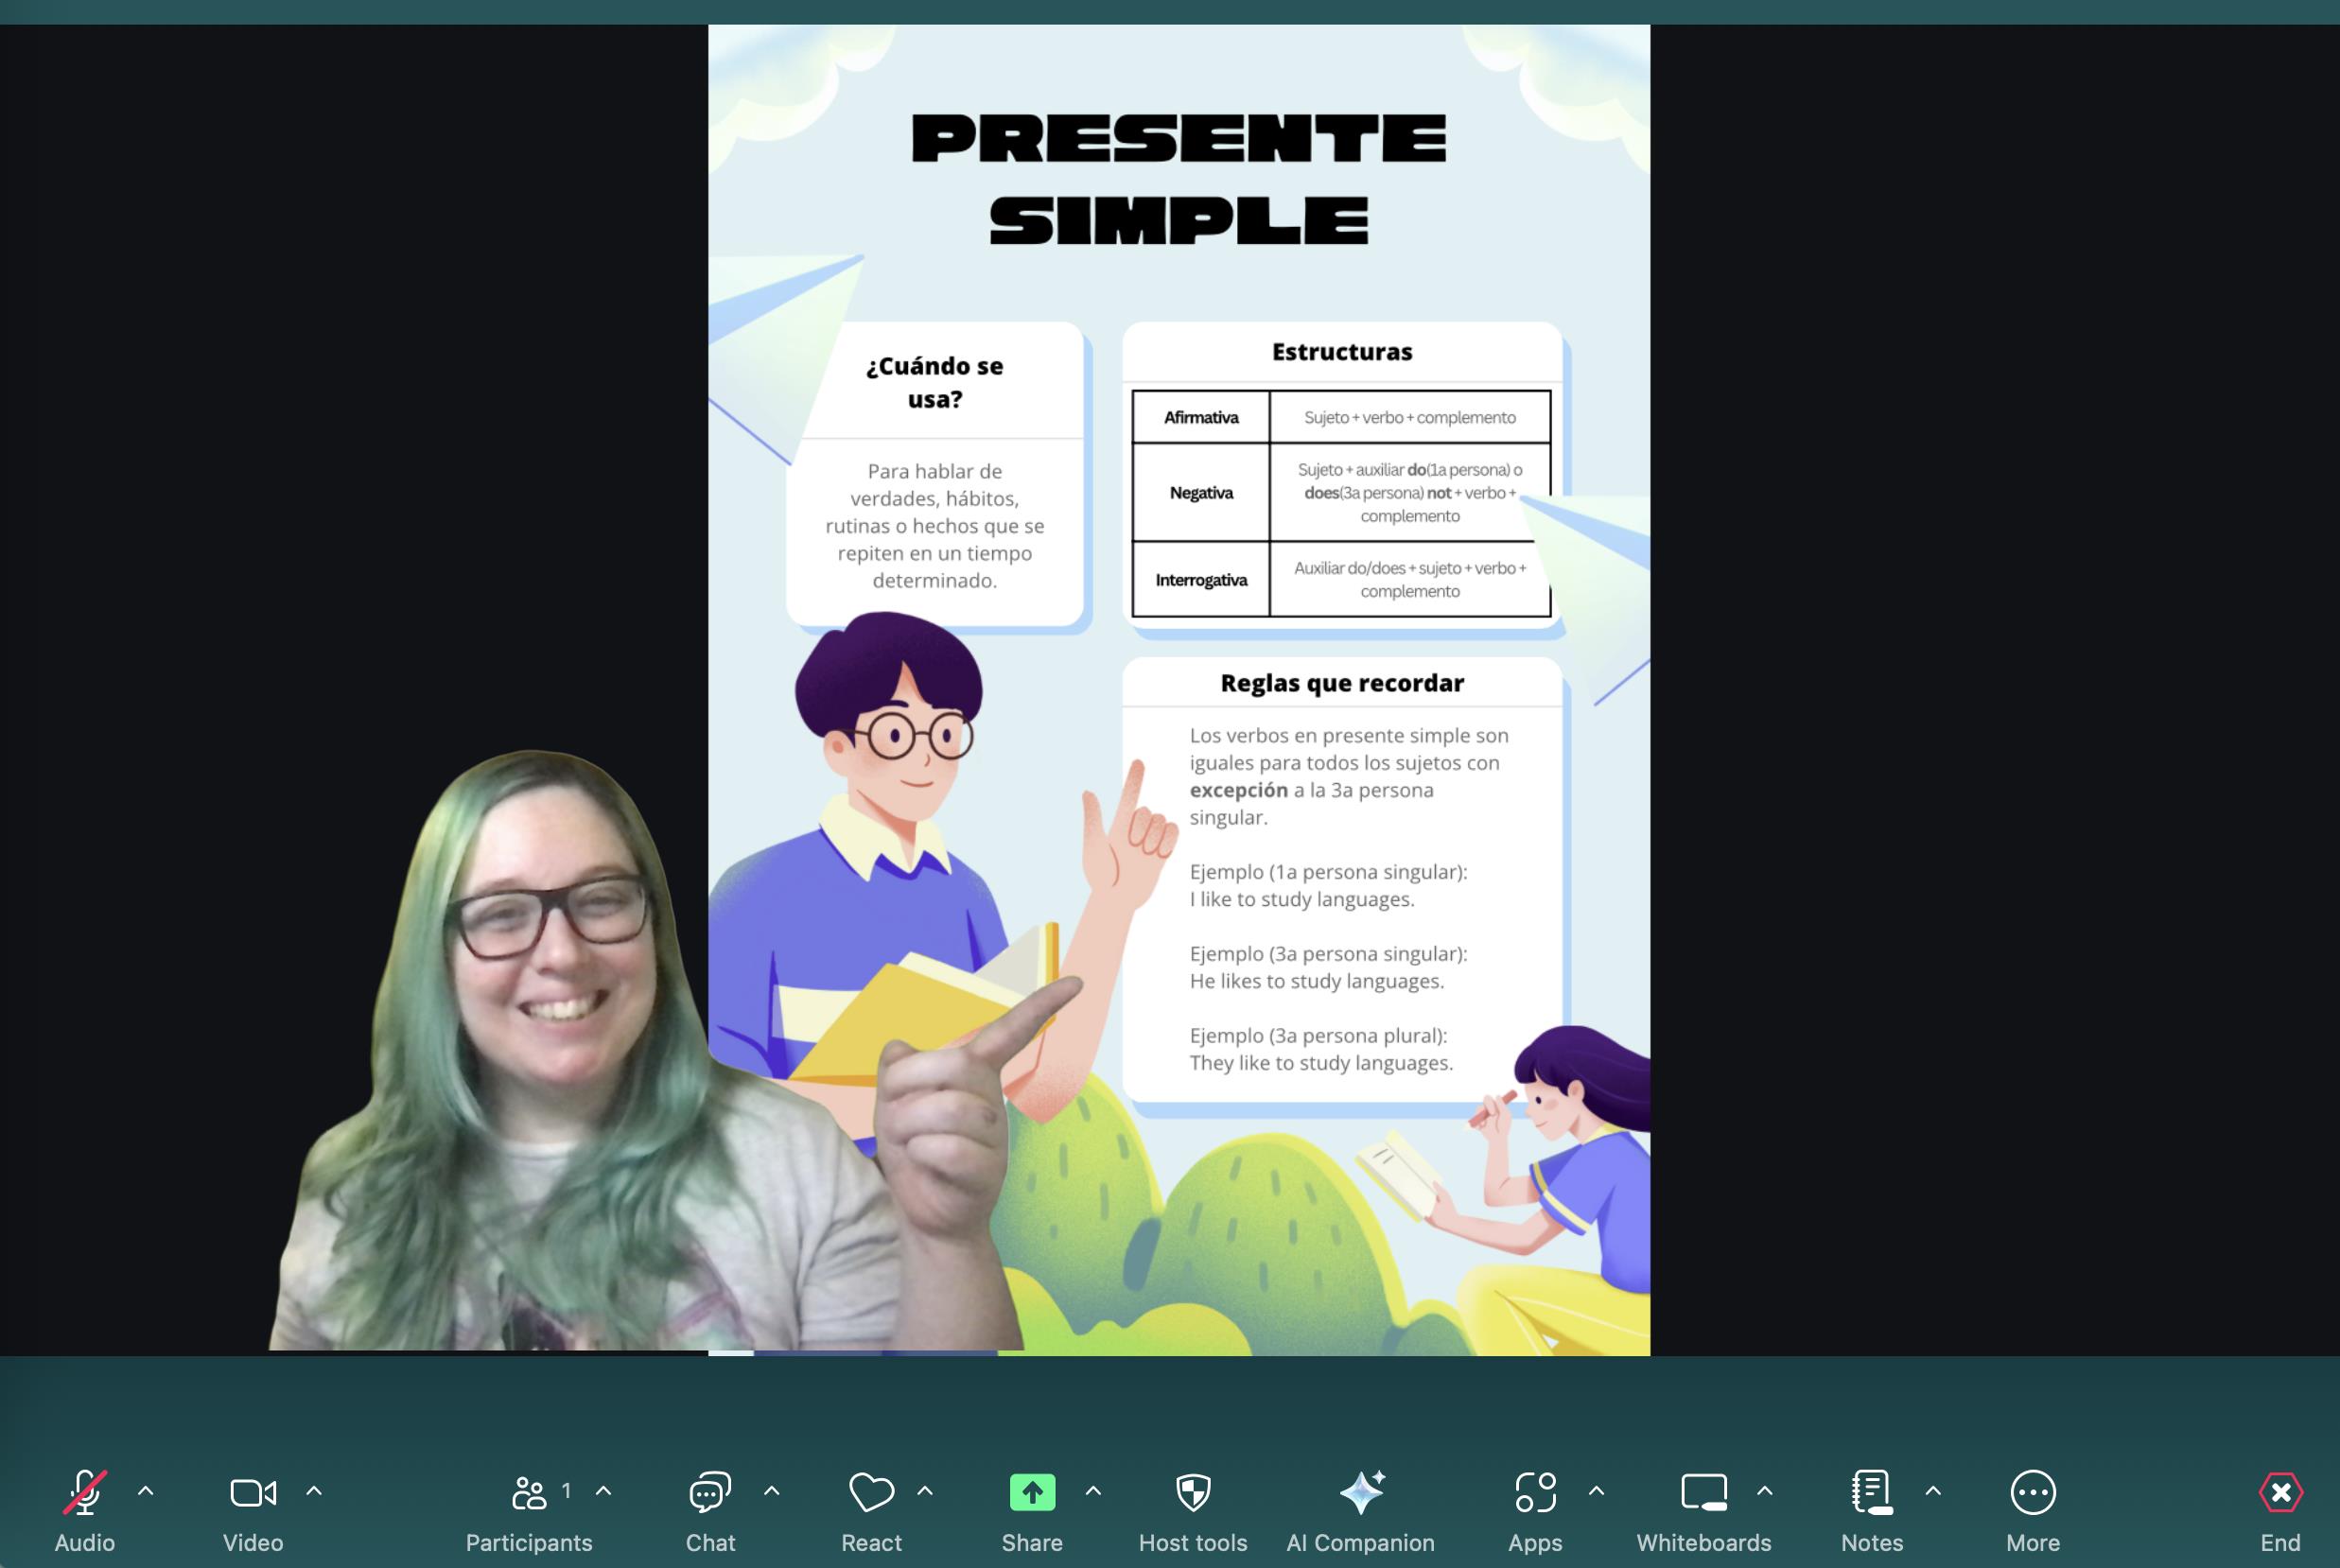Screen dimensions: 2340x1568
Task: Expand the audio options chevron
Action: 146,1491
